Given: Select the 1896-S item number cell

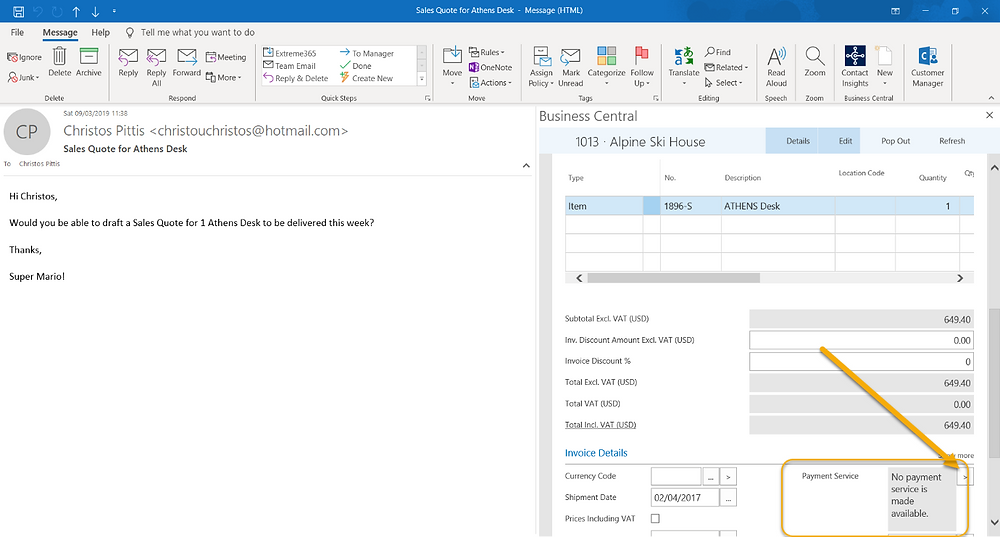Looking at the screenshot, I should click(689, 206).
